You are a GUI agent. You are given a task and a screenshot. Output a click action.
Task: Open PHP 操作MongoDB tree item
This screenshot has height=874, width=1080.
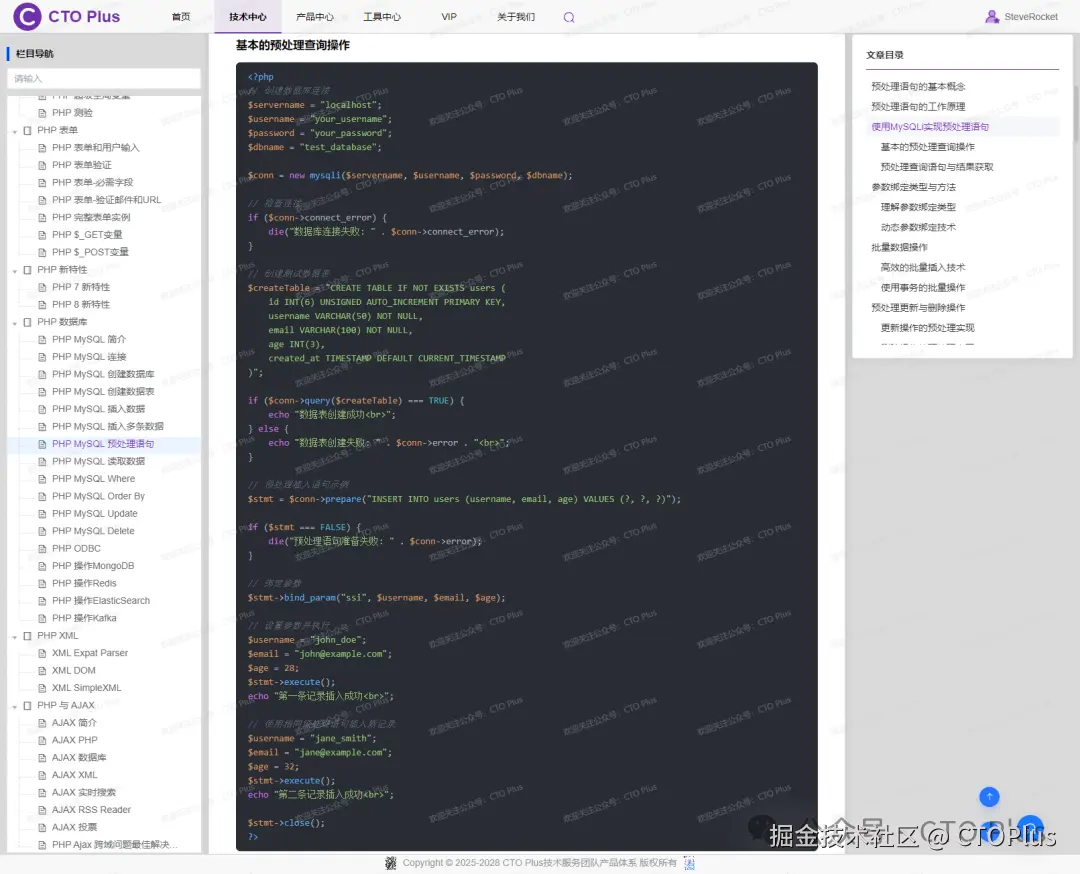[x=93, y=565]
